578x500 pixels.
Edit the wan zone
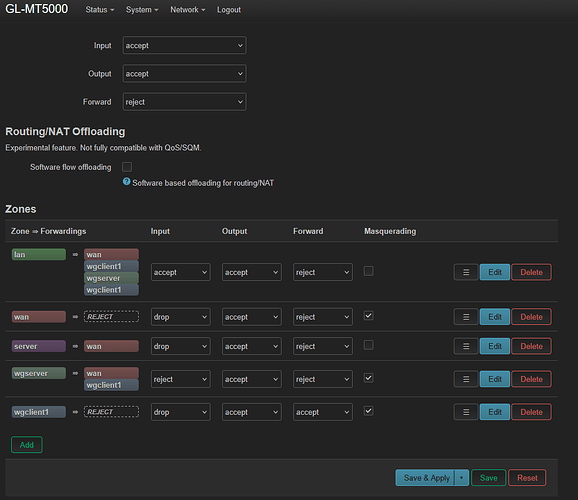click(495, 317)
